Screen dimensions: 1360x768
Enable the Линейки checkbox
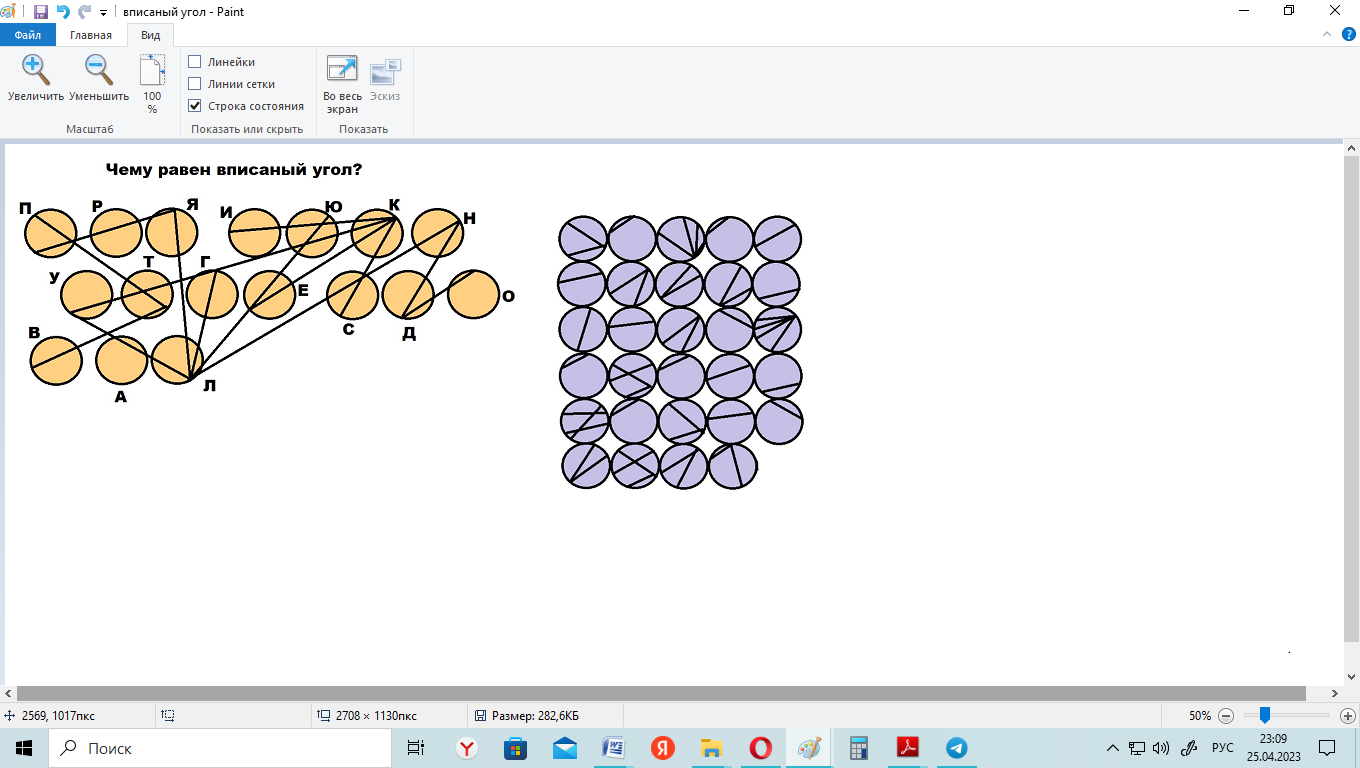[x=195, y=62]
